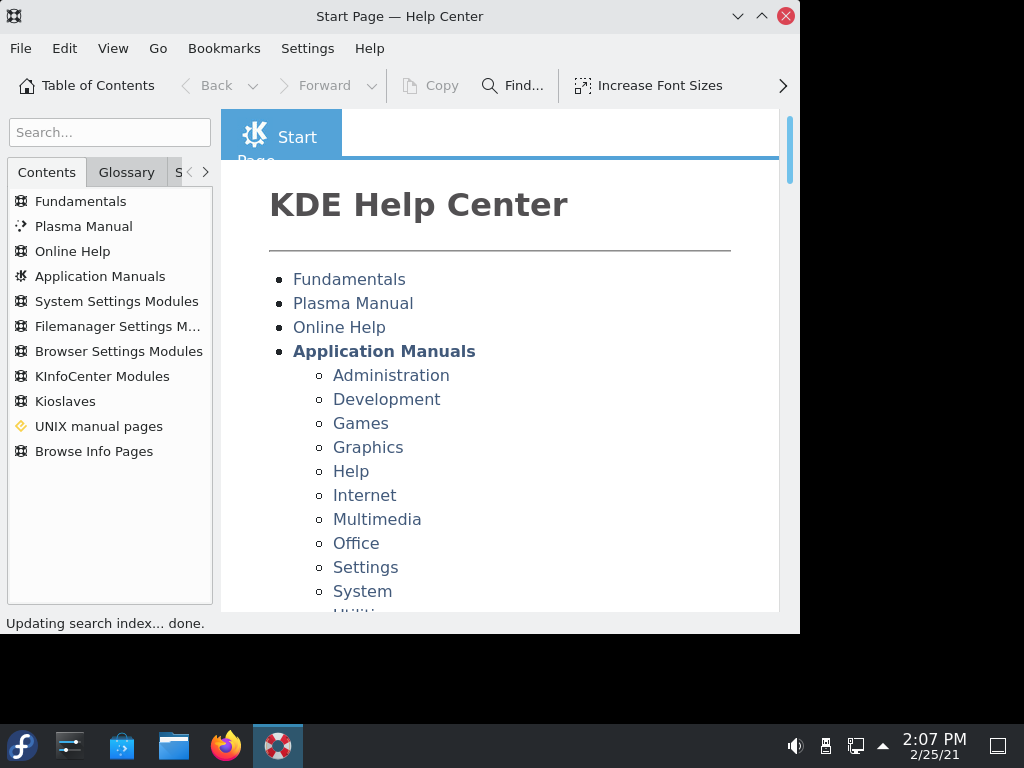1024x768 pixels.
Task: Follow the Fundamentals link on start page
Action: pyautogui.click(x=349, y=280)
